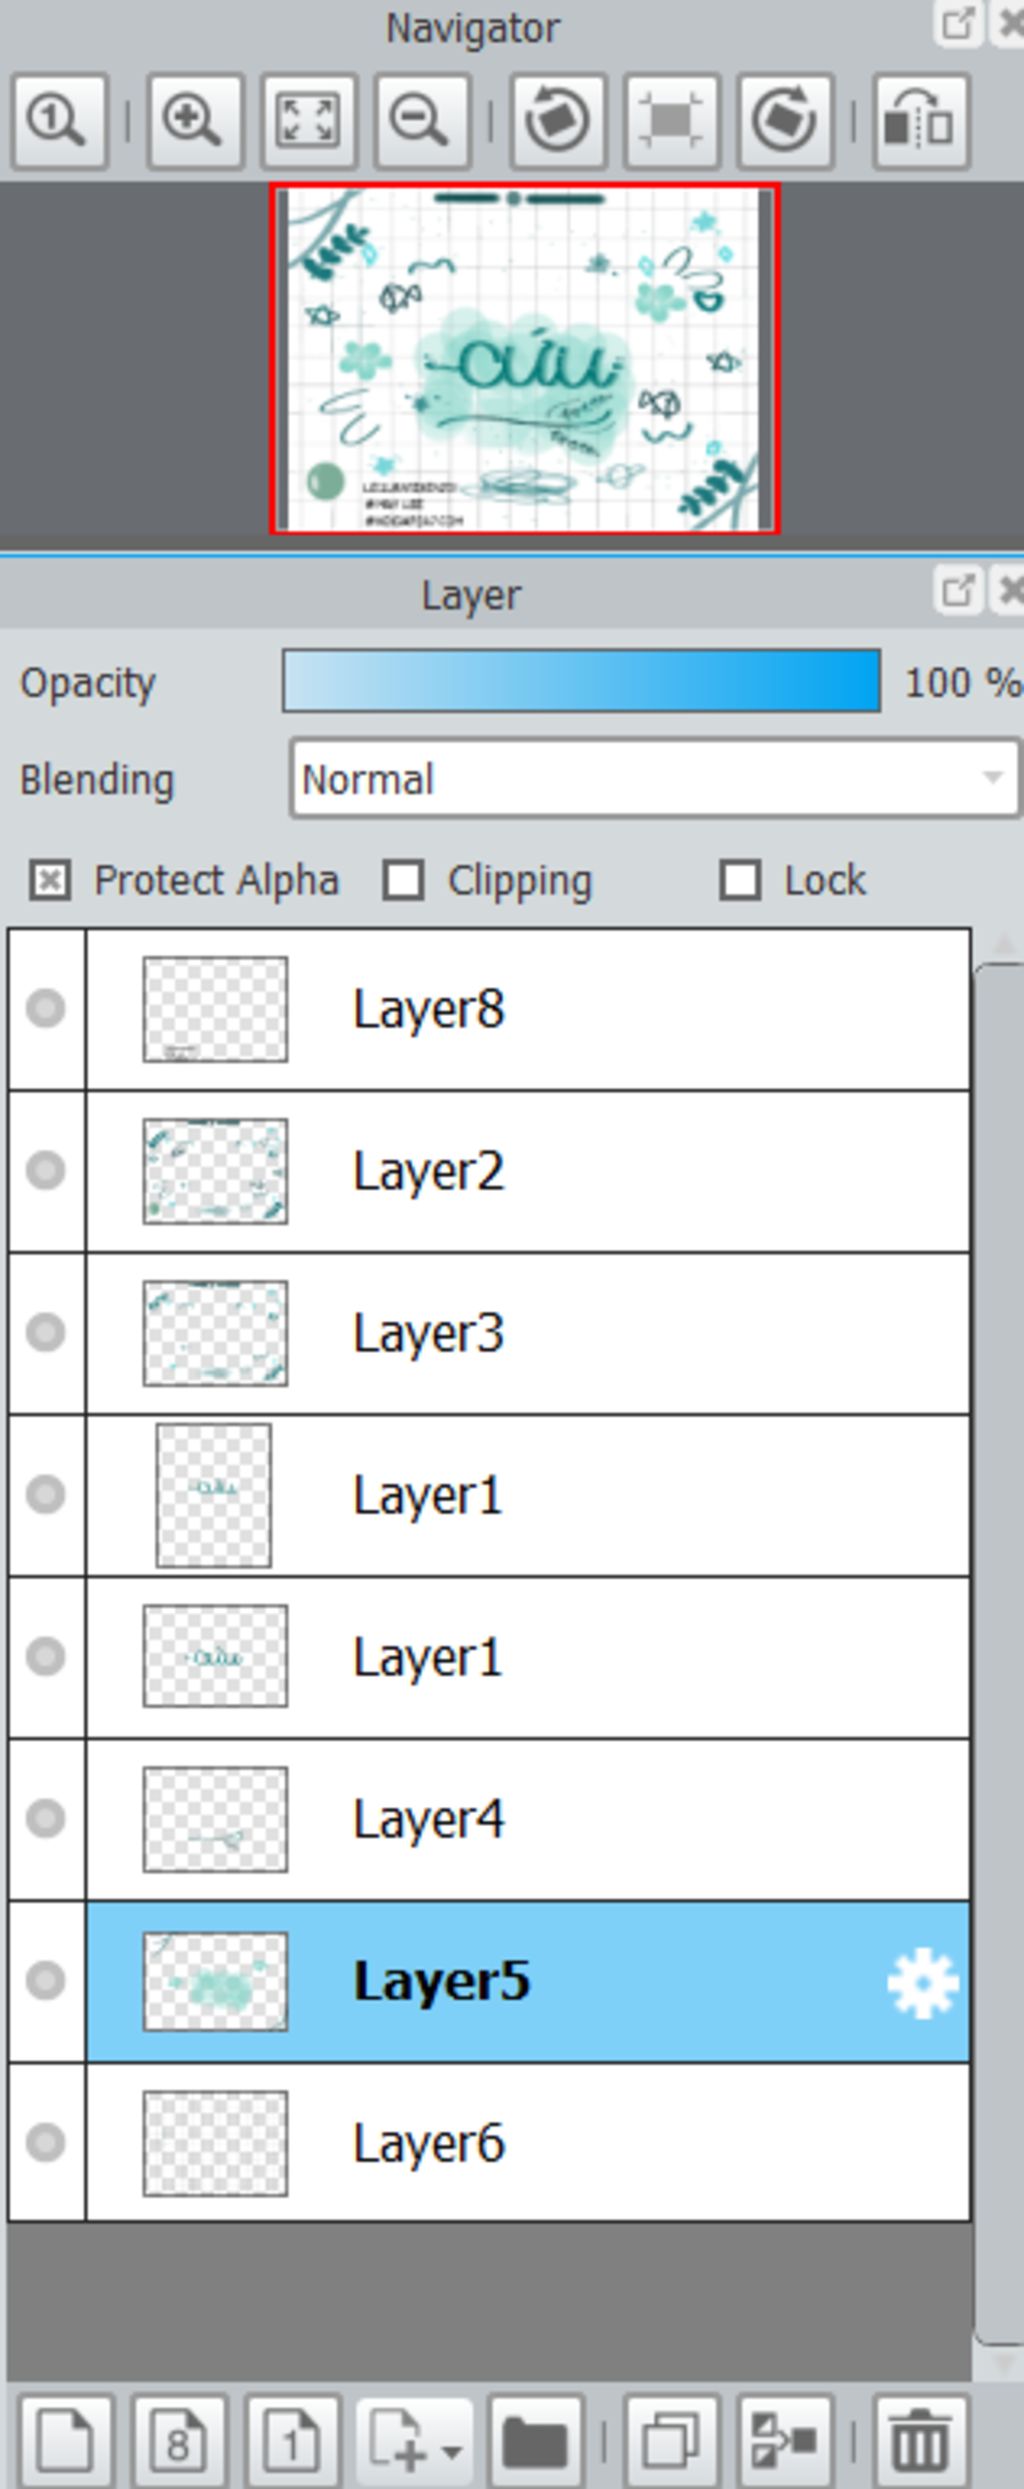Image resolution: width=1024 pixels, height=2489 pixels.
Task: Enable the Clipping checkbox
Action: pos(403,881)
